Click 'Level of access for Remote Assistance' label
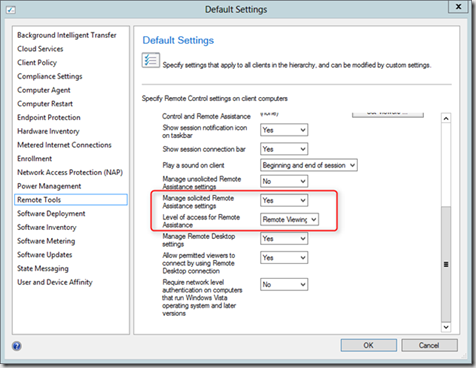Screen dimensions: 476x368 pyautogui.click(x=201, y=221)
